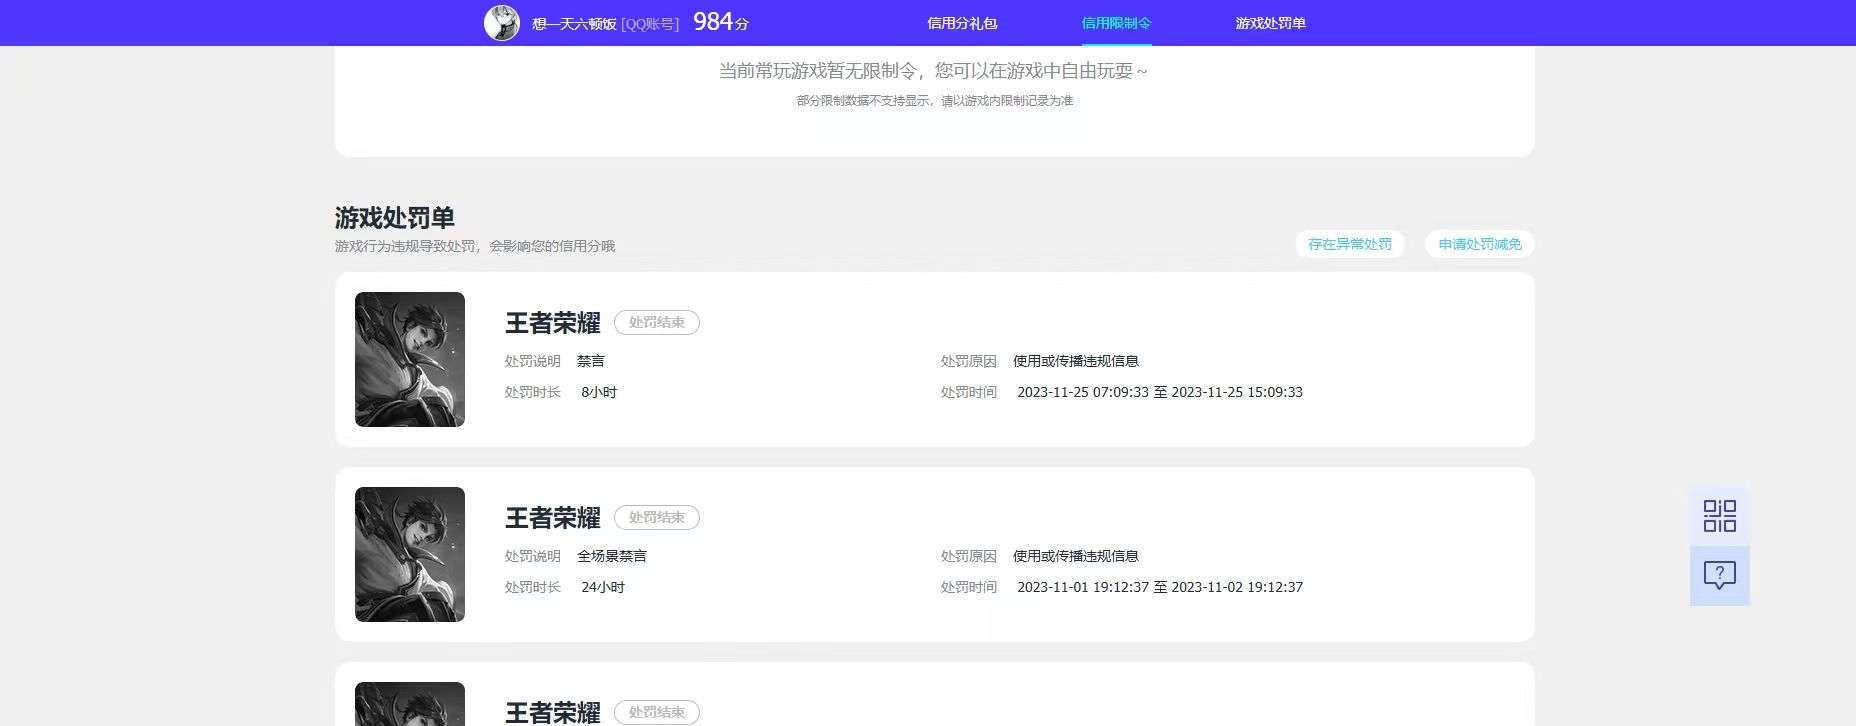Click 处罚结束 badge on the 24小时 record

pos(657,517)
